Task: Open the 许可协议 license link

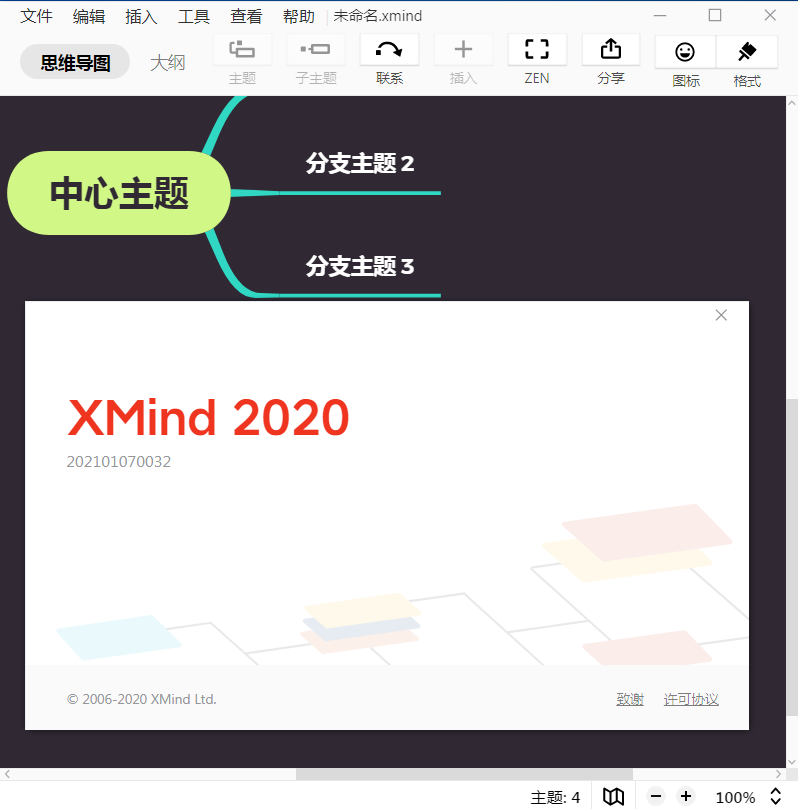Action: pyautogui.click(x=691, y=699)
